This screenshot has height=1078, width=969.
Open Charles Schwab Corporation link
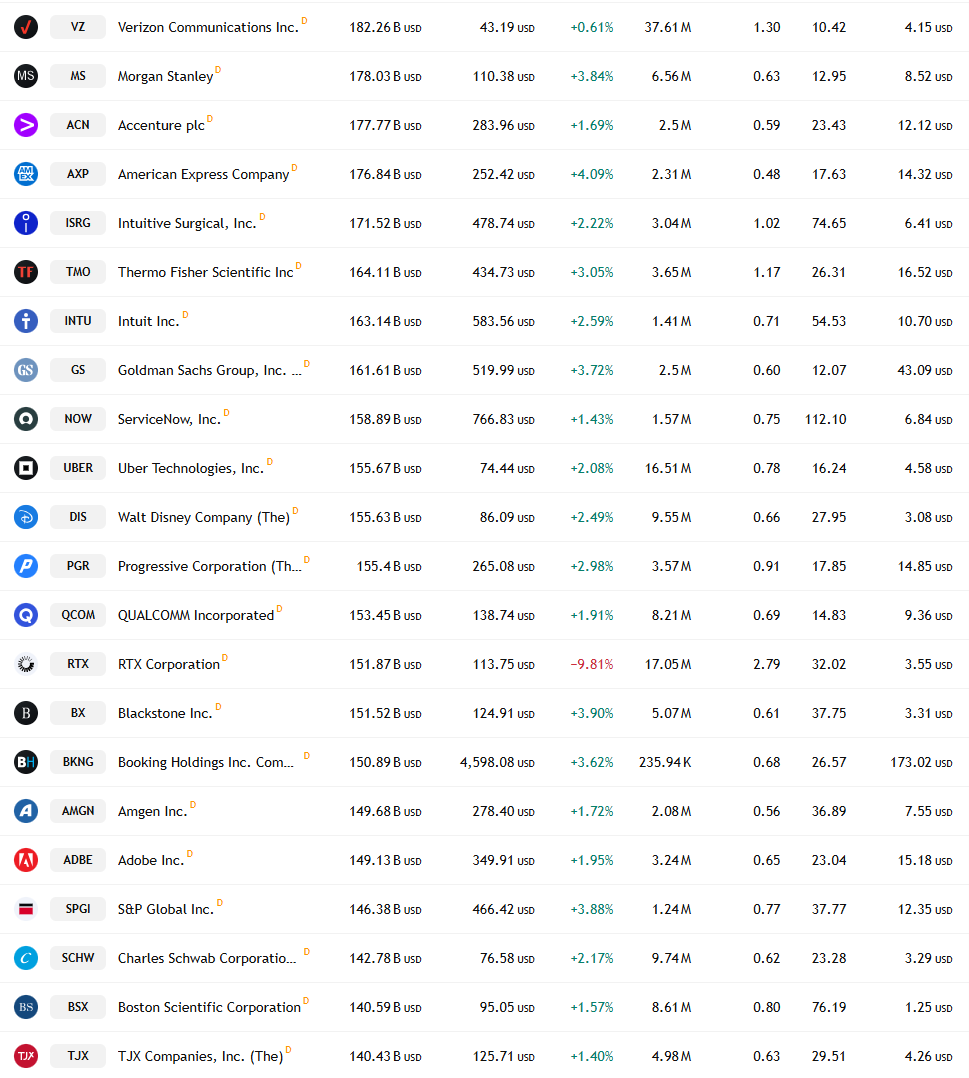[x=207, y=958]
